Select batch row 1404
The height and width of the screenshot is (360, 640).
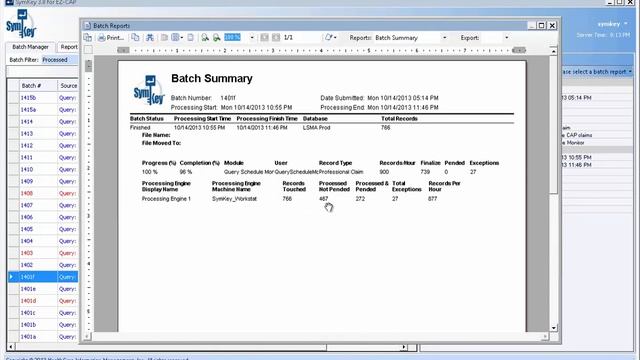[43, 241]
